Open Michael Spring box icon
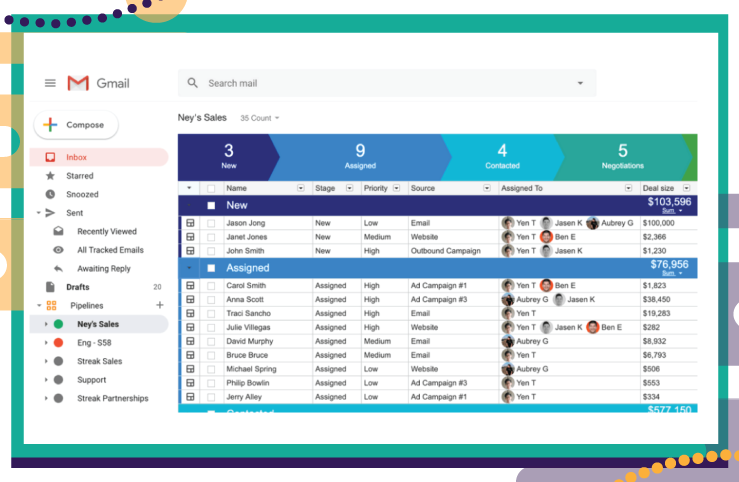This screenshot has width=739, height=482. (190, 369)
